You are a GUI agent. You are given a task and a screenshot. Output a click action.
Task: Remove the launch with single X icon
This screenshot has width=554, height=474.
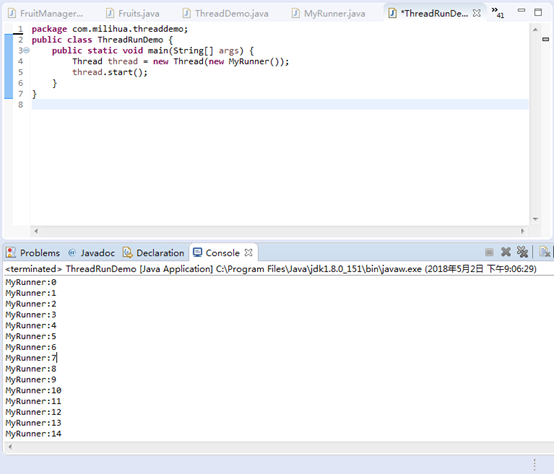[x=506, y=252]
